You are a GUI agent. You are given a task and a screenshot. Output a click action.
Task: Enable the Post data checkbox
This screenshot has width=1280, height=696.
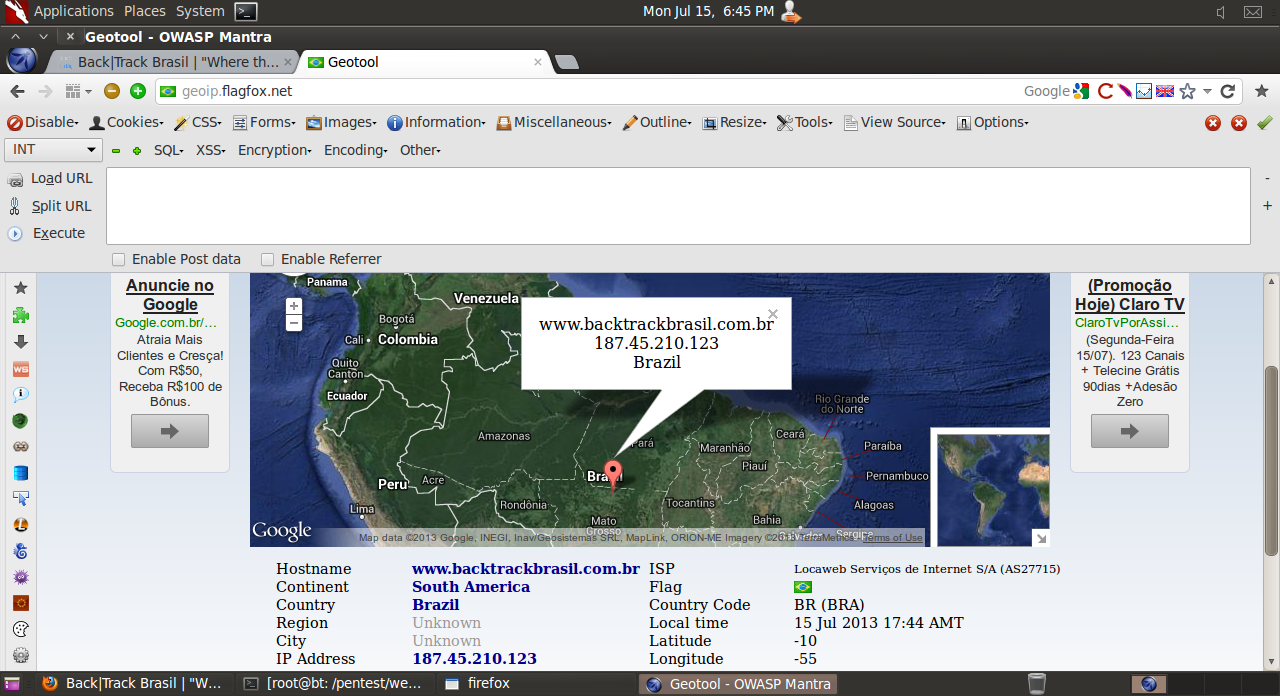(119, 259)
